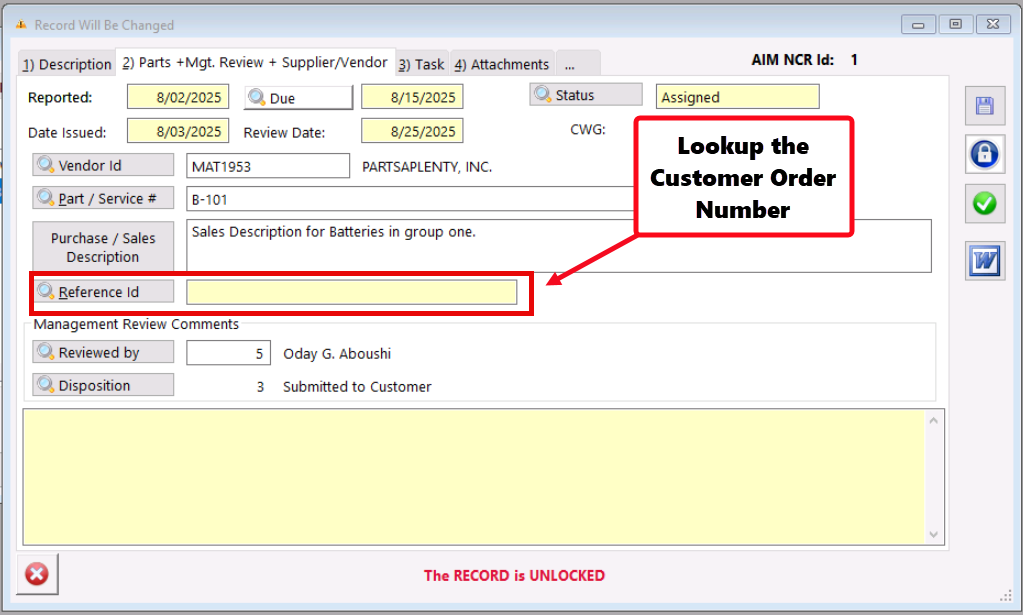Open the Word document export icon
Screen dimensions: 1023x615
[x=984, y=261]
